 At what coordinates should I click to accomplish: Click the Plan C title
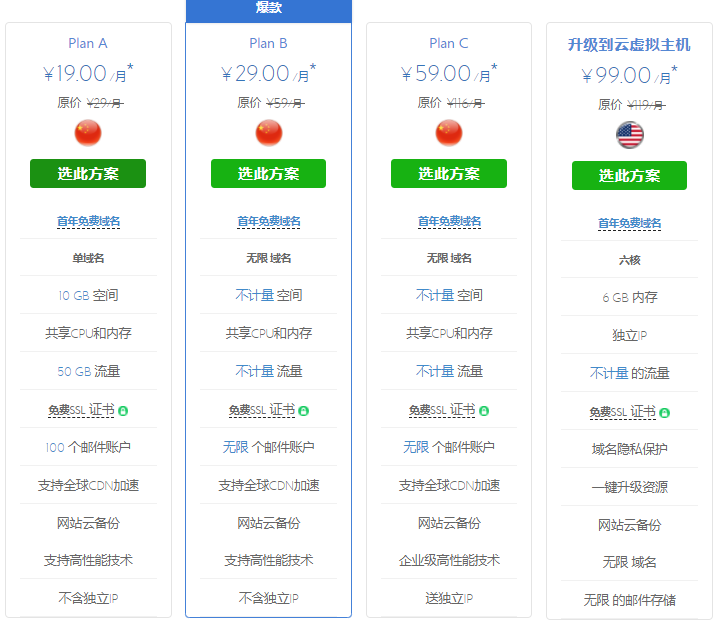click(449, 43)
